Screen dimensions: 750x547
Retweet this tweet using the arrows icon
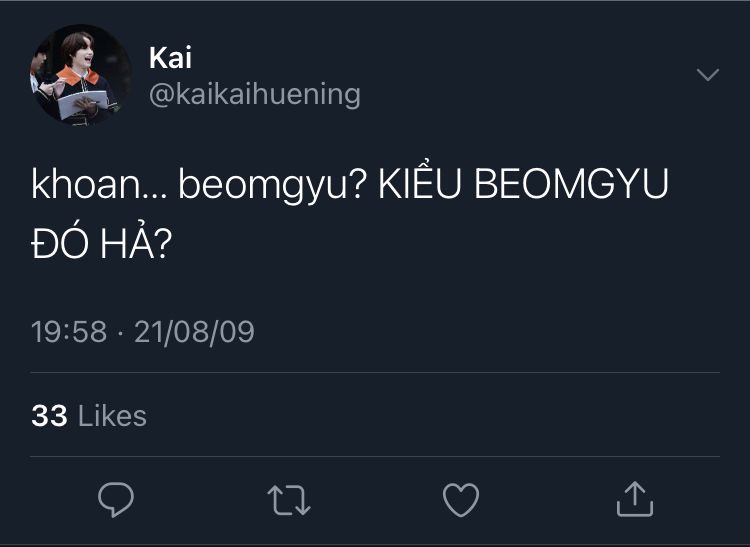289,499
